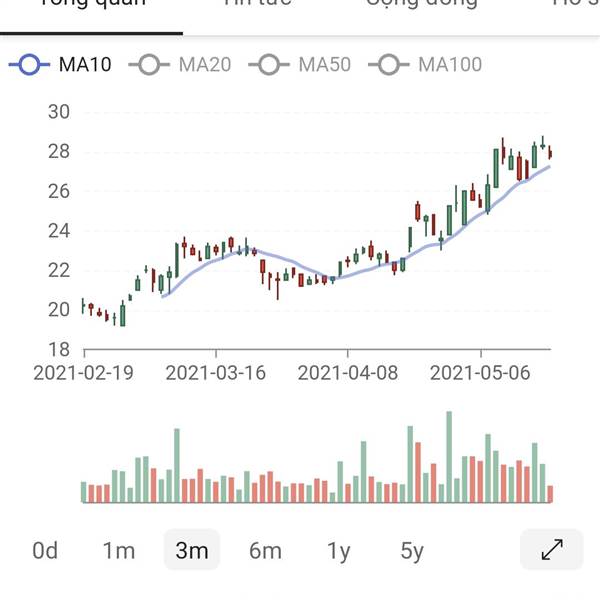The height and width of the screenshot is (600, 600).
Task: Click the MA100 legend circle marker
Action: pos(388,64)
